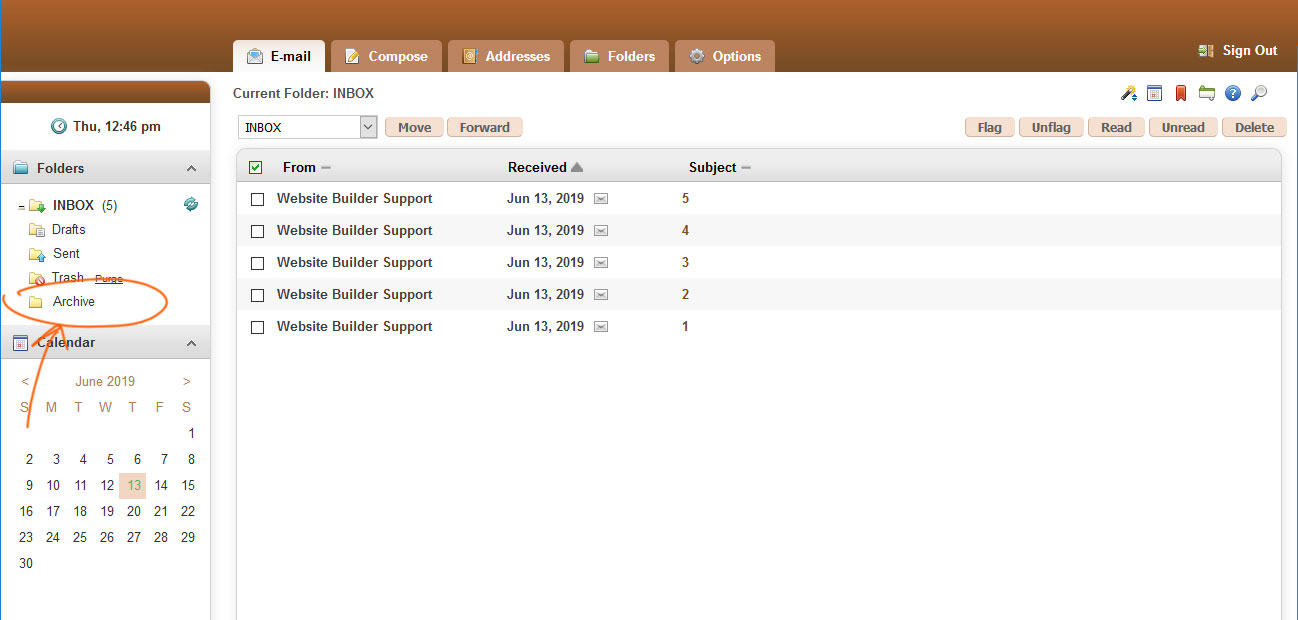Viewport: 1298px width, 620px height.
Task: Click the June 2019 calendar title
Action: tap(105, 382)
